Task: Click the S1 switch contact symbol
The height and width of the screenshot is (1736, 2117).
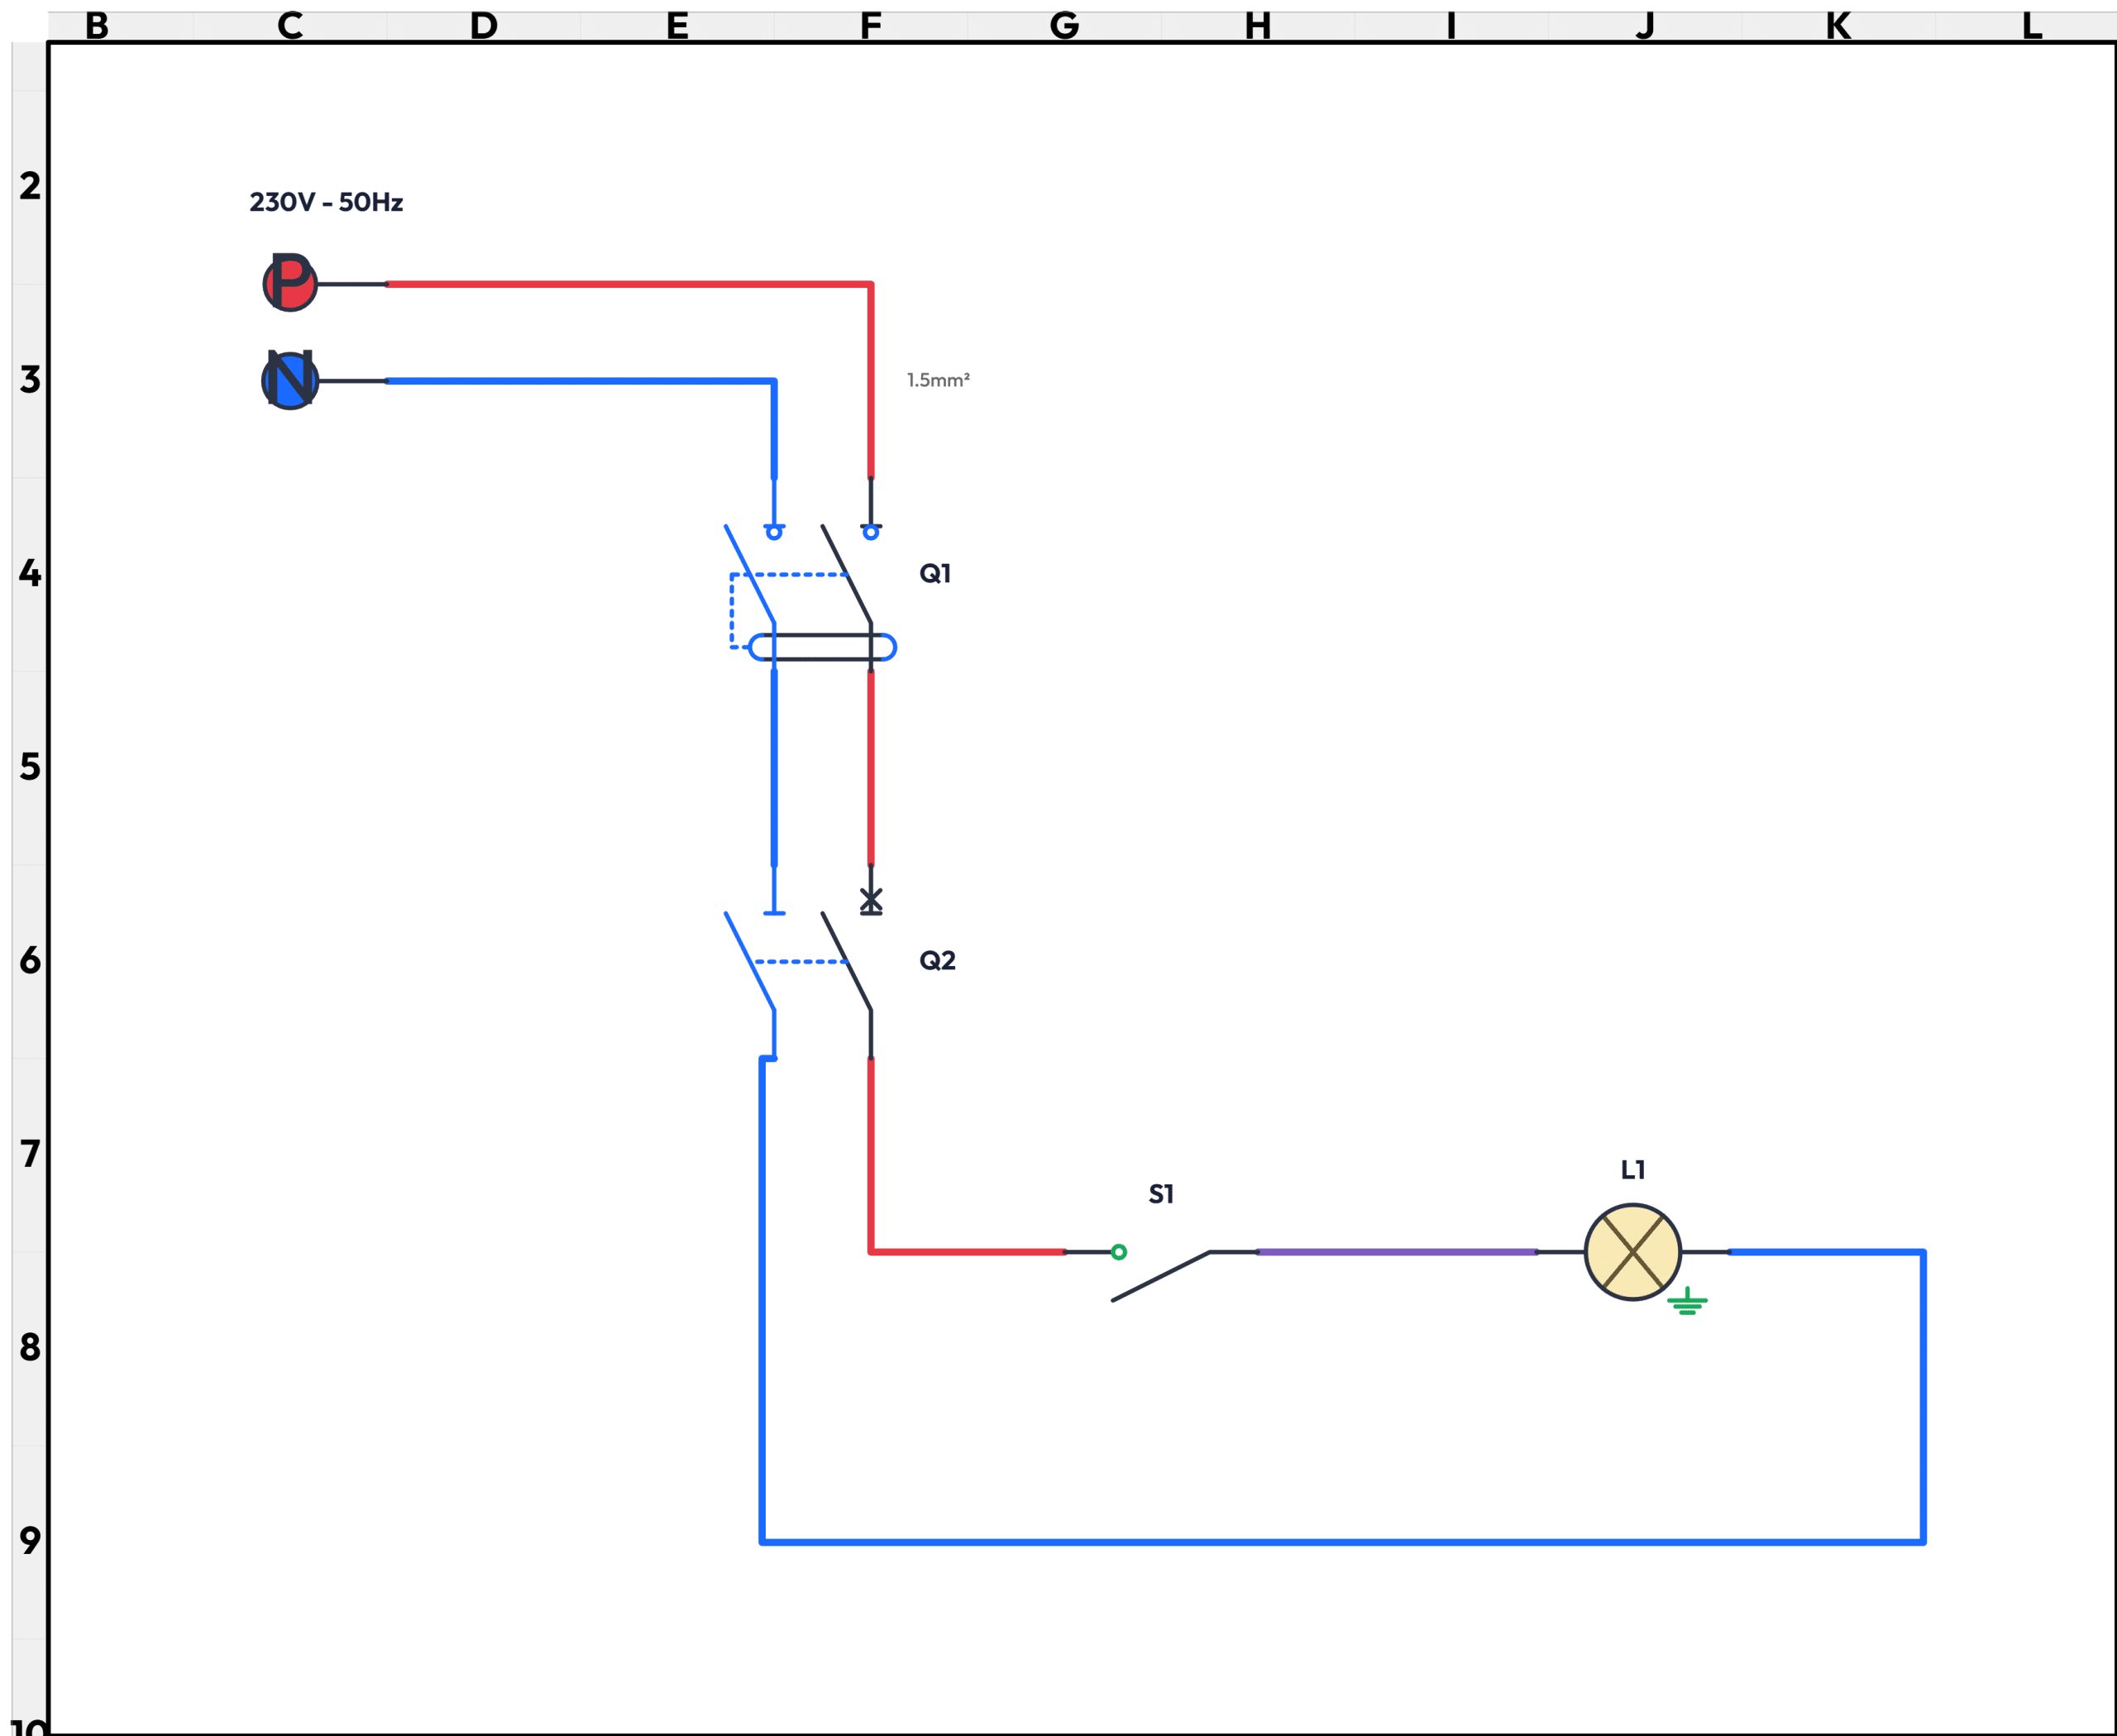Action: click(1160, 1276)
